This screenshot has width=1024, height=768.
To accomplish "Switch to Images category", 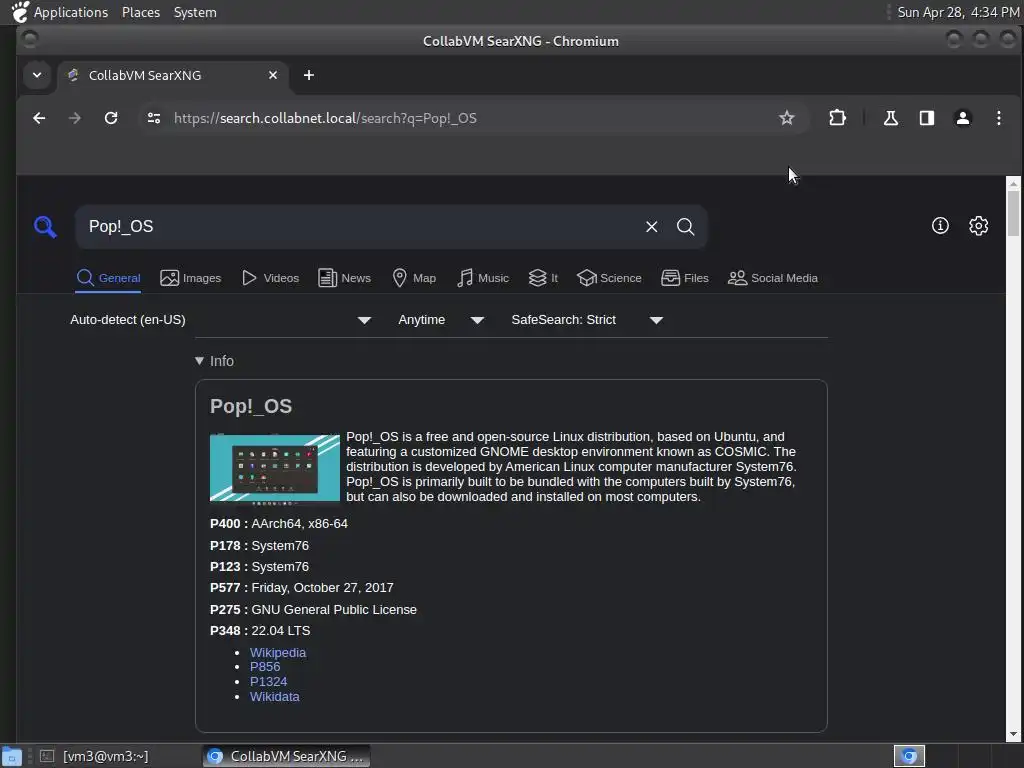I will pos(191,278).
